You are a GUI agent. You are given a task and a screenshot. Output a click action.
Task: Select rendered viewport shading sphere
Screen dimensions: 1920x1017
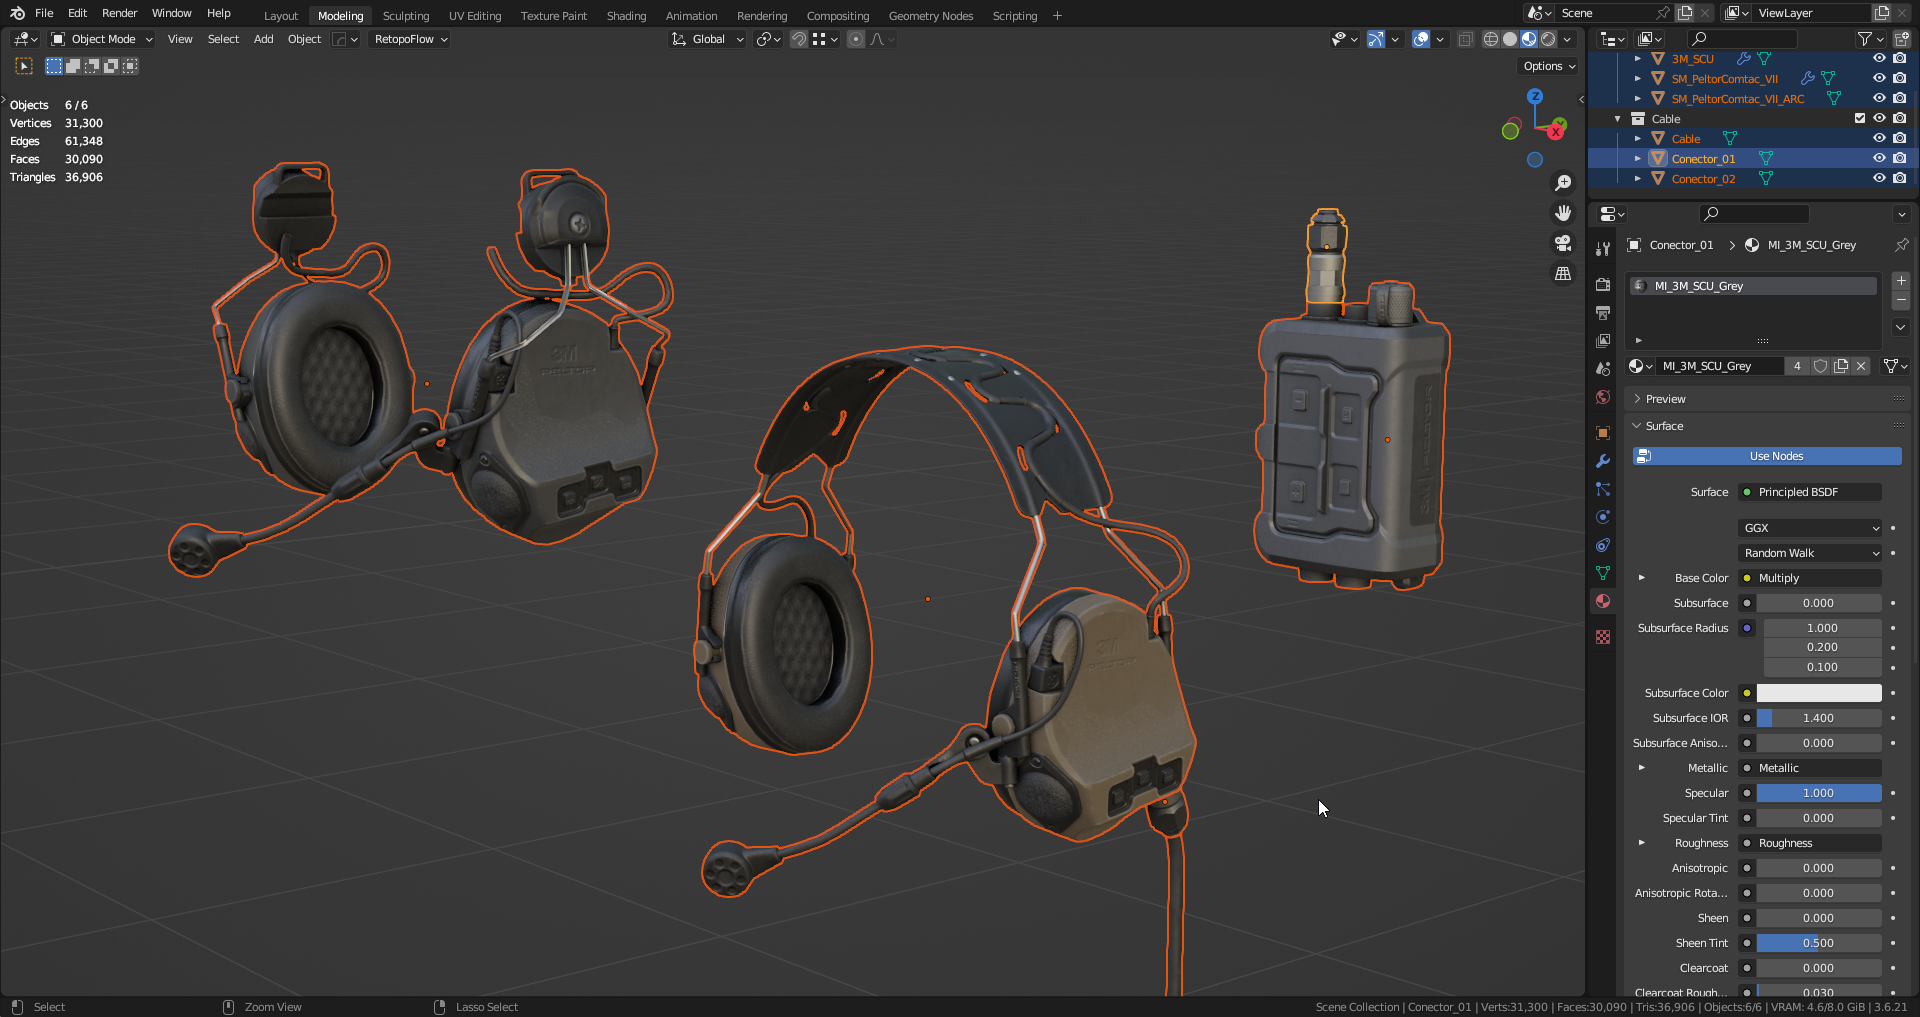pos(1548,39)
